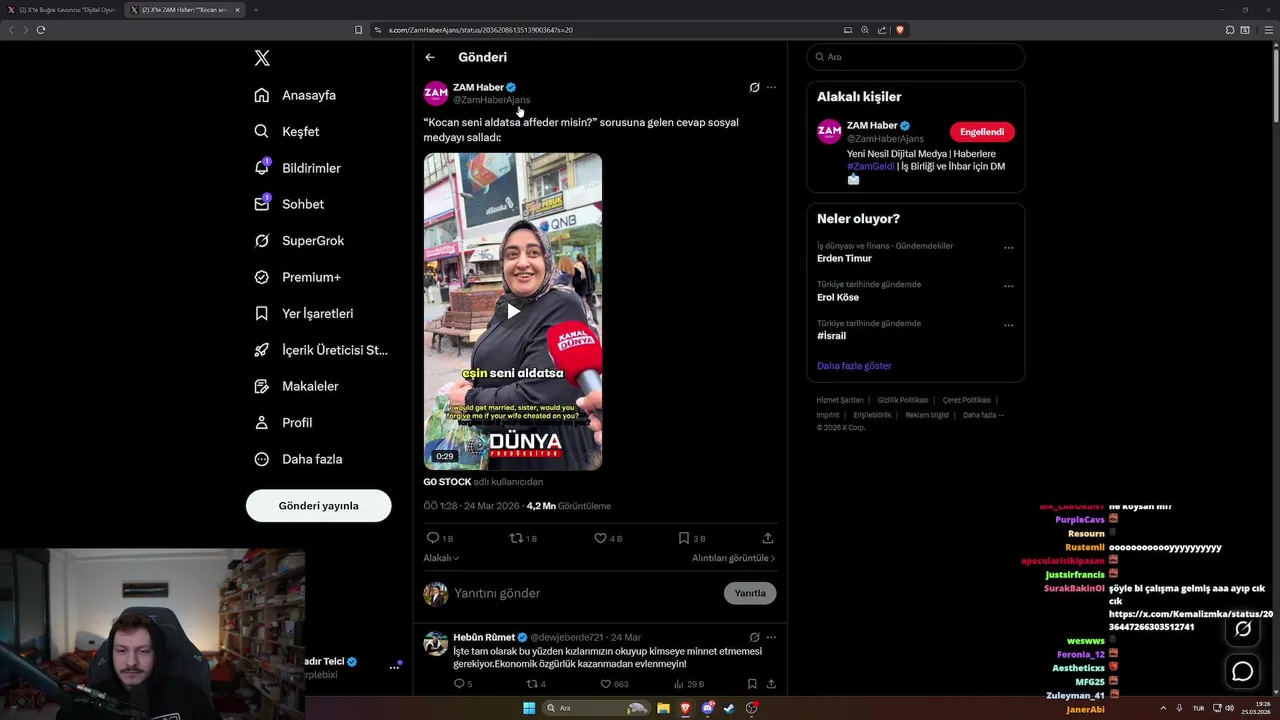Click the #ZamGeldi hashtag link

coord(871,166)
